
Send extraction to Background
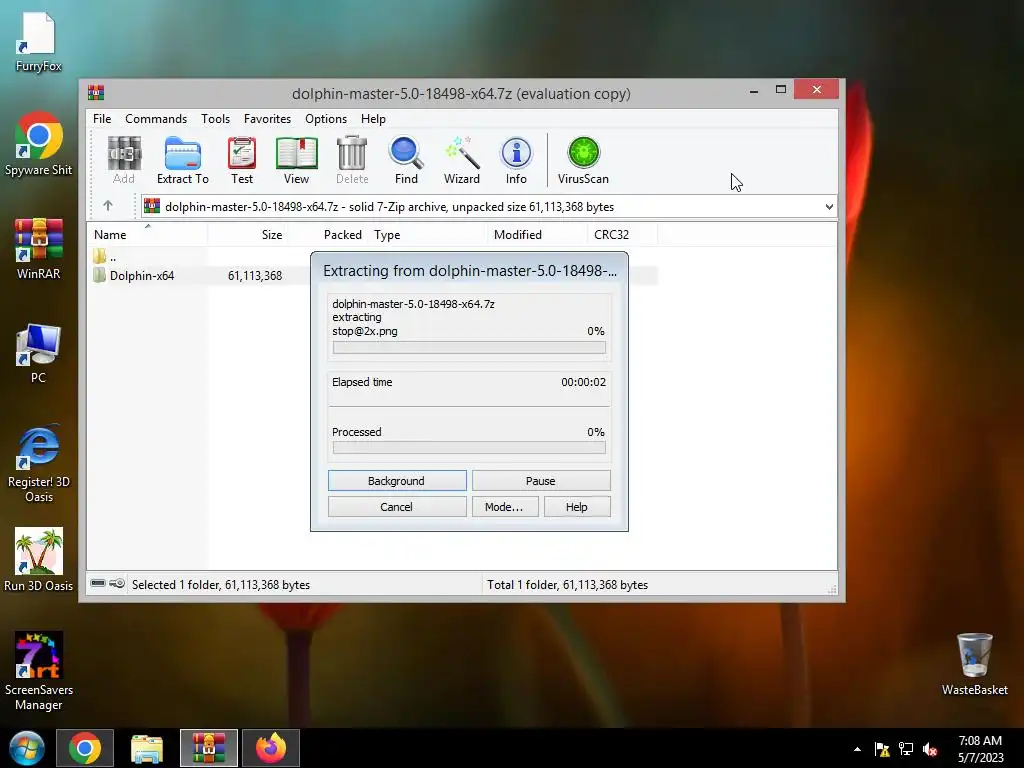397,481
